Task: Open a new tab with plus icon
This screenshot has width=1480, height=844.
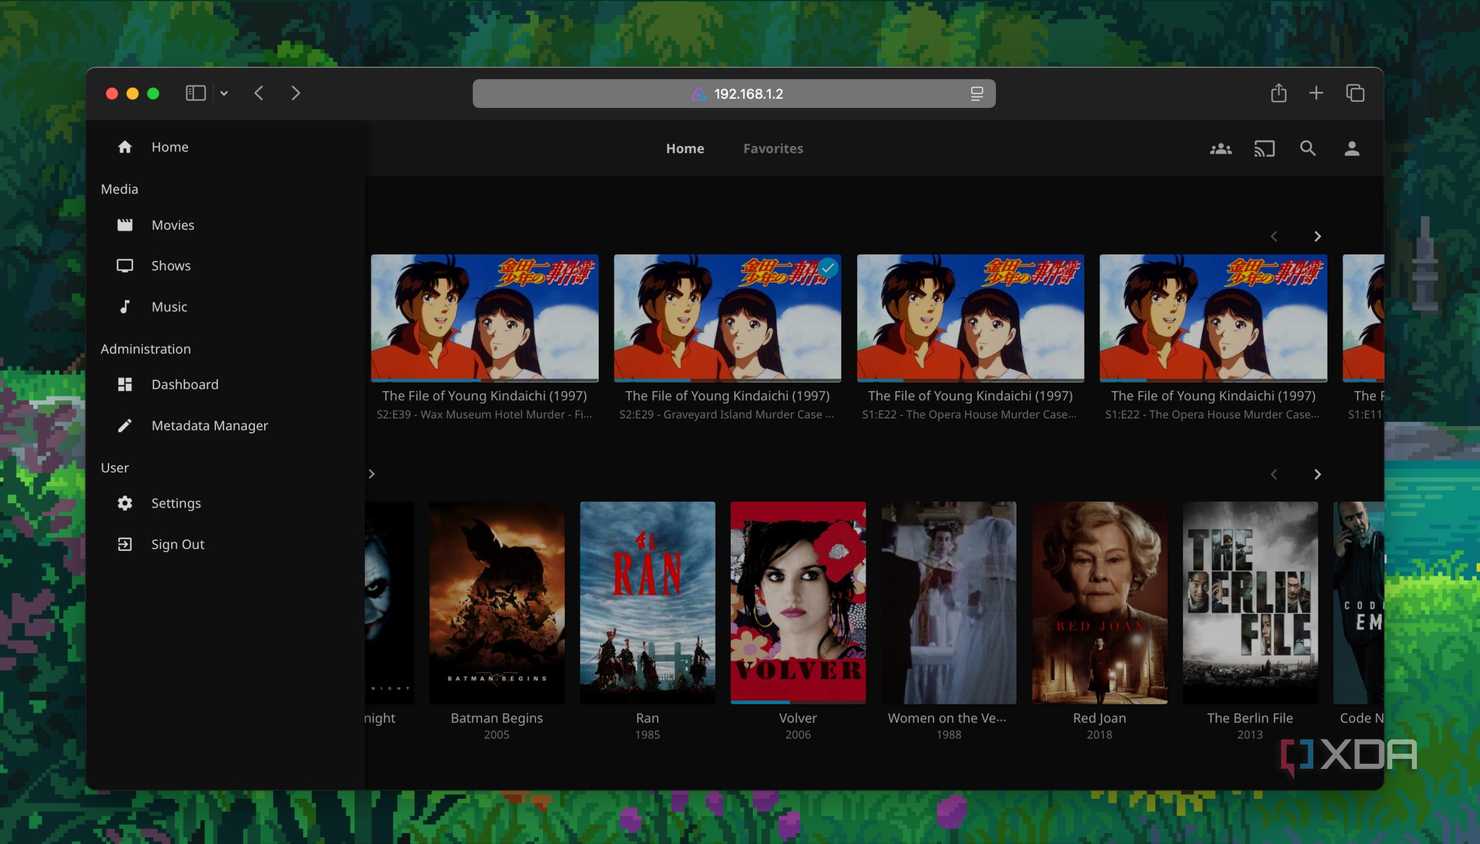Action: click(1316, 93)
